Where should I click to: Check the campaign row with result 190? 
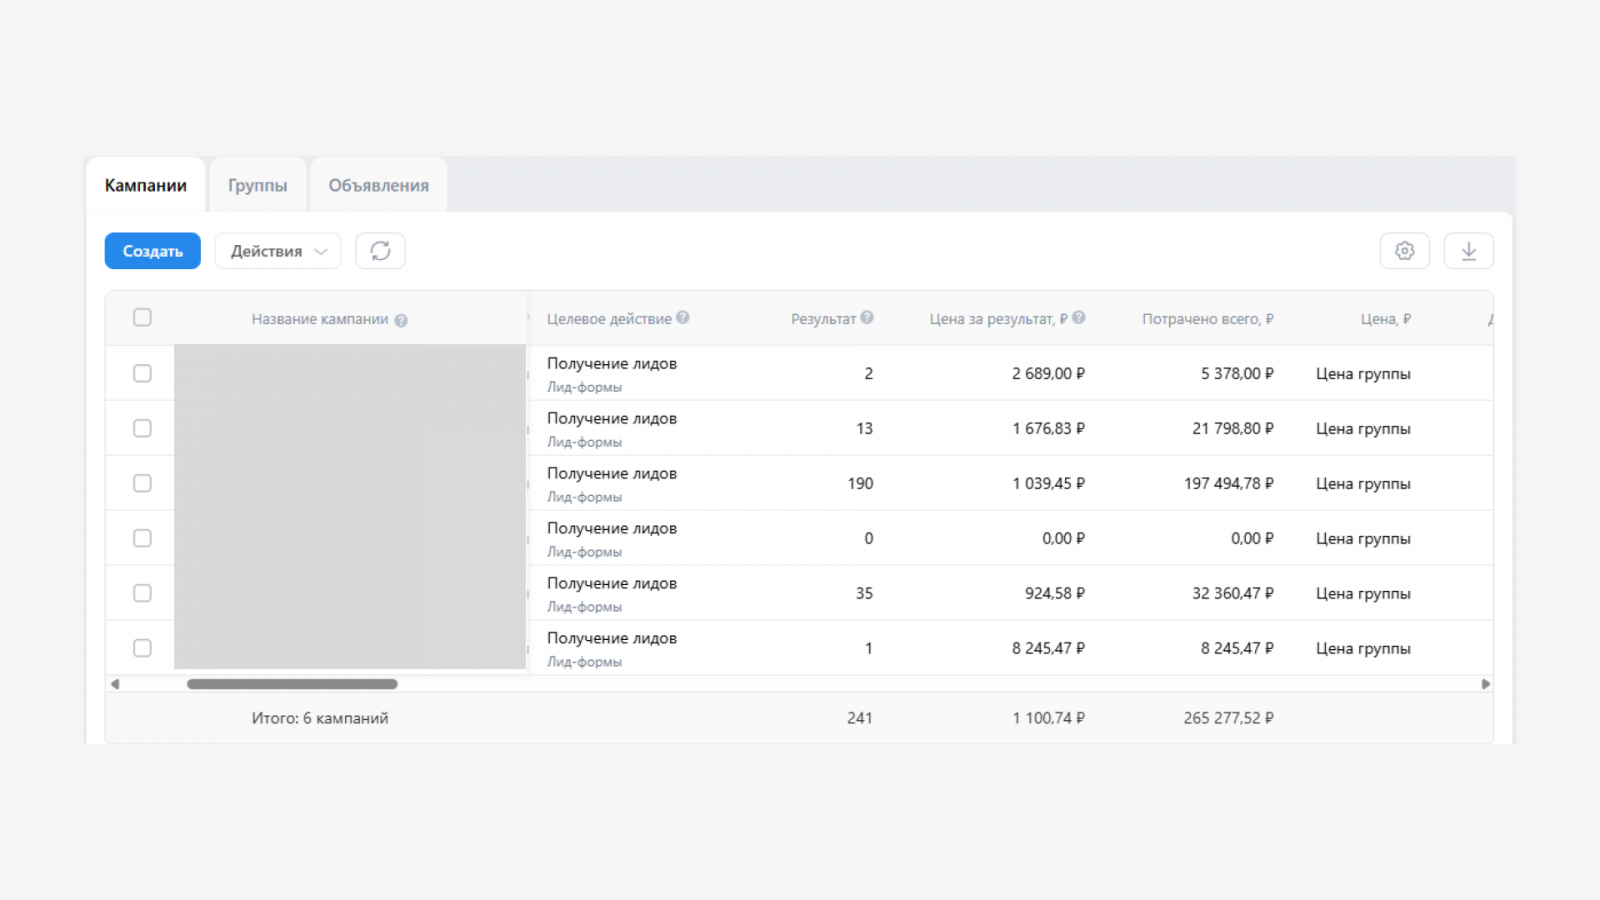pyautogui.click(x=142, y=483)
